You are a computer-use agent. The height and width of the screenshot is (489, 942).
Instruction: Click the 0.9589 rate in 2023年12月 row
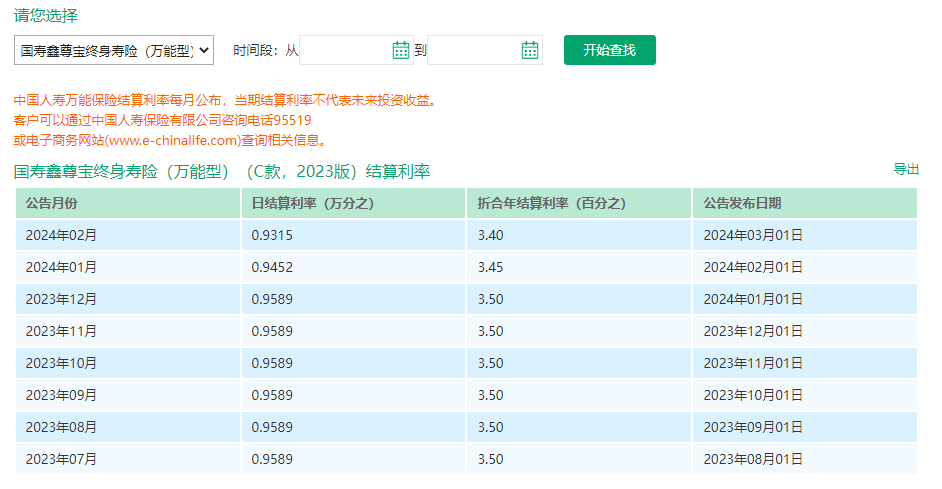pos(272,299)
